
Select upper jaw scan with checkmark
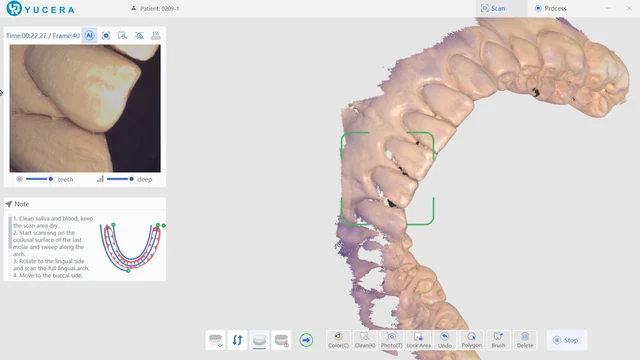pos(216,340)
